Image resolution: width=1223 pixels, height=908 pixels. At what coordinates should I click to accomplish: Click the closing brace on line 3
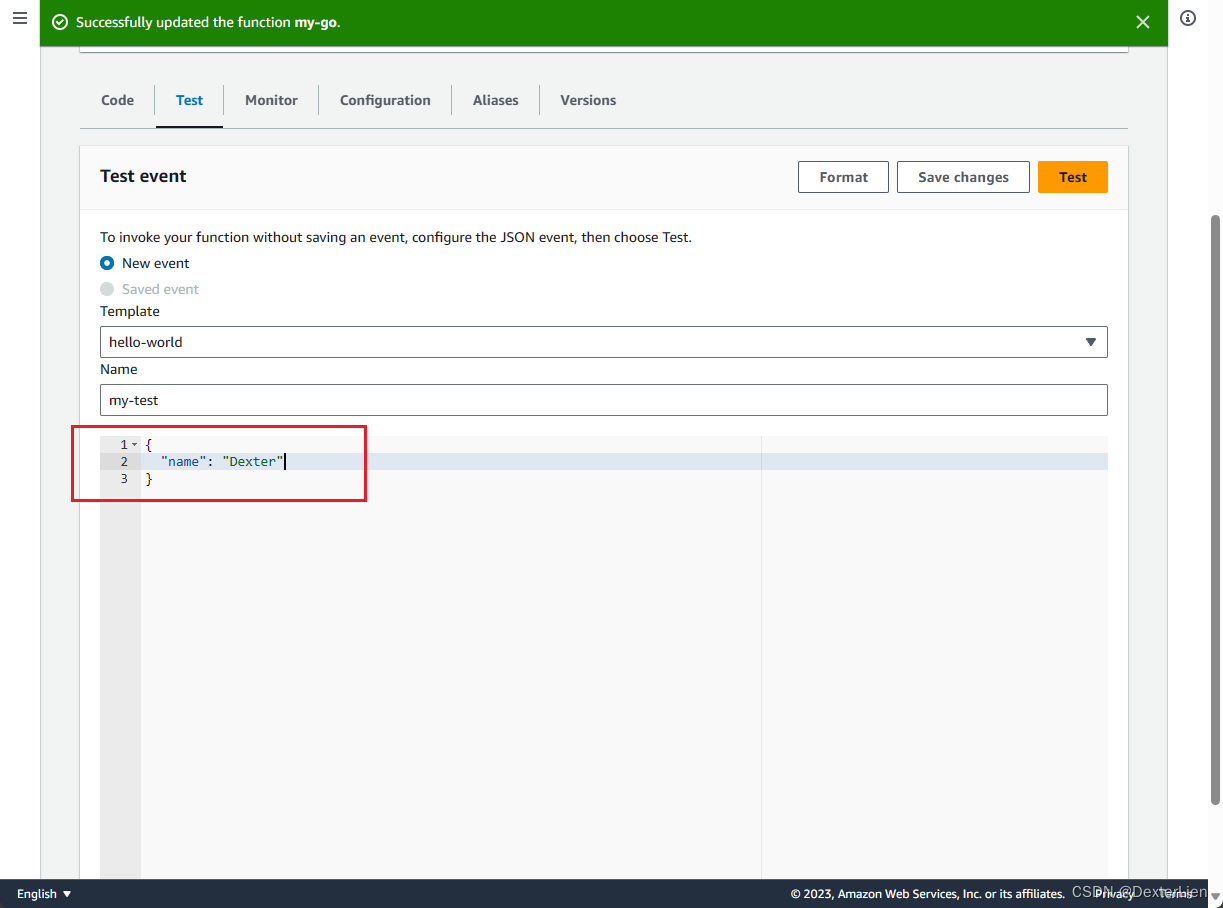pos(149,479)
